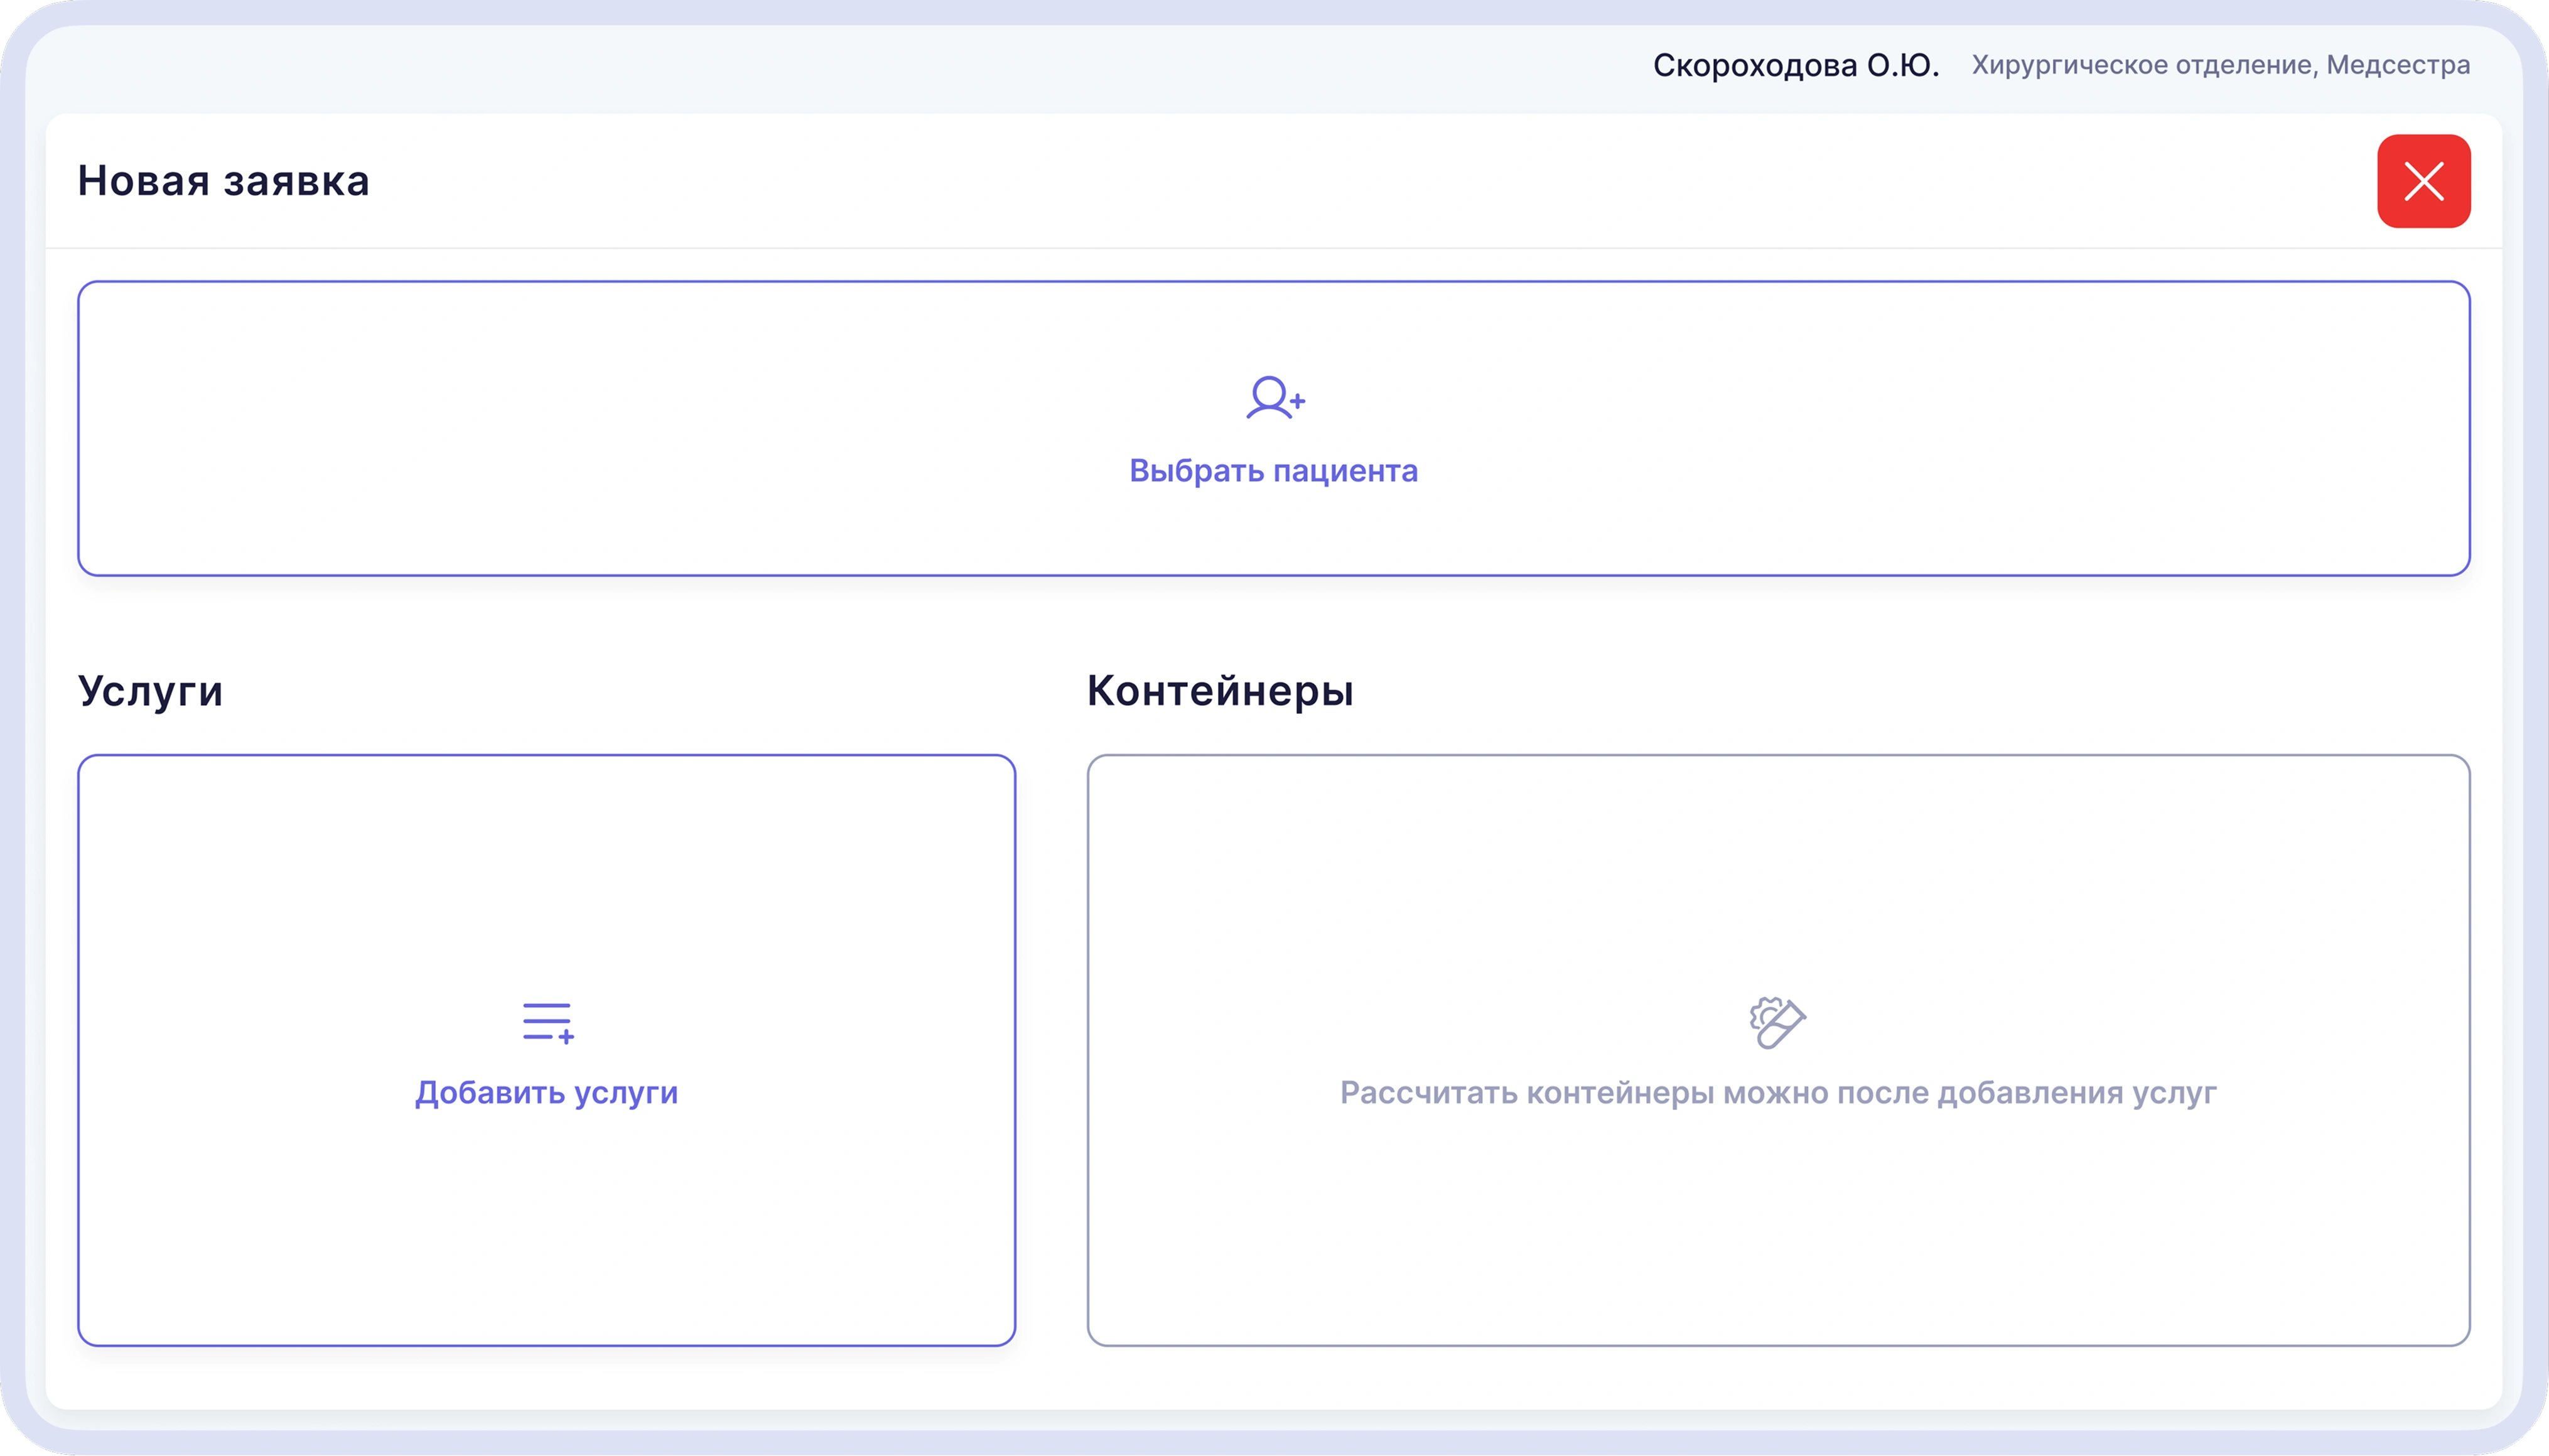
Task: Open "Добавить услуги" text link
Action: point(547,1093)
